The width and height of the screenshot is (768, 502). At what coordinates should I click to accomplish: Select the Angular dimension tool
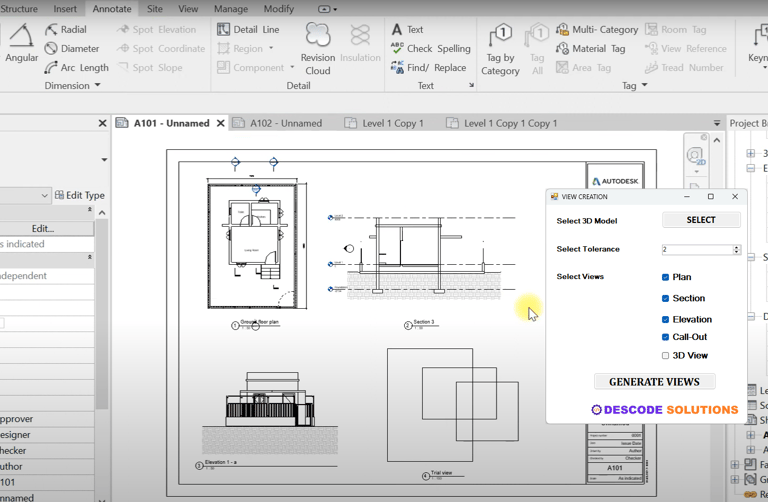[21, 44]
